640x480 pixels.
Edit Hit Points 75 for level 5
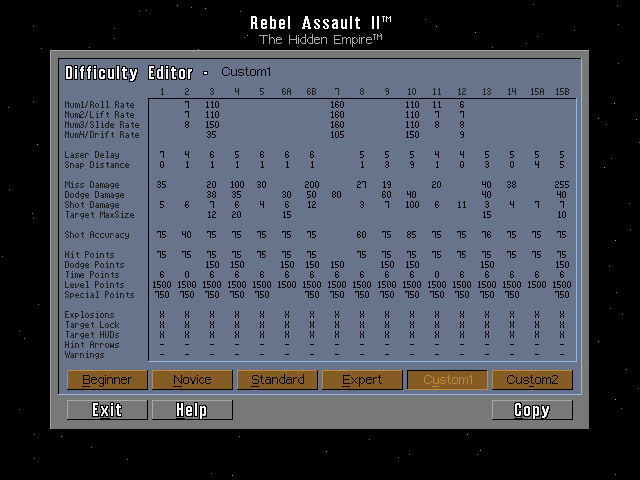262,255
